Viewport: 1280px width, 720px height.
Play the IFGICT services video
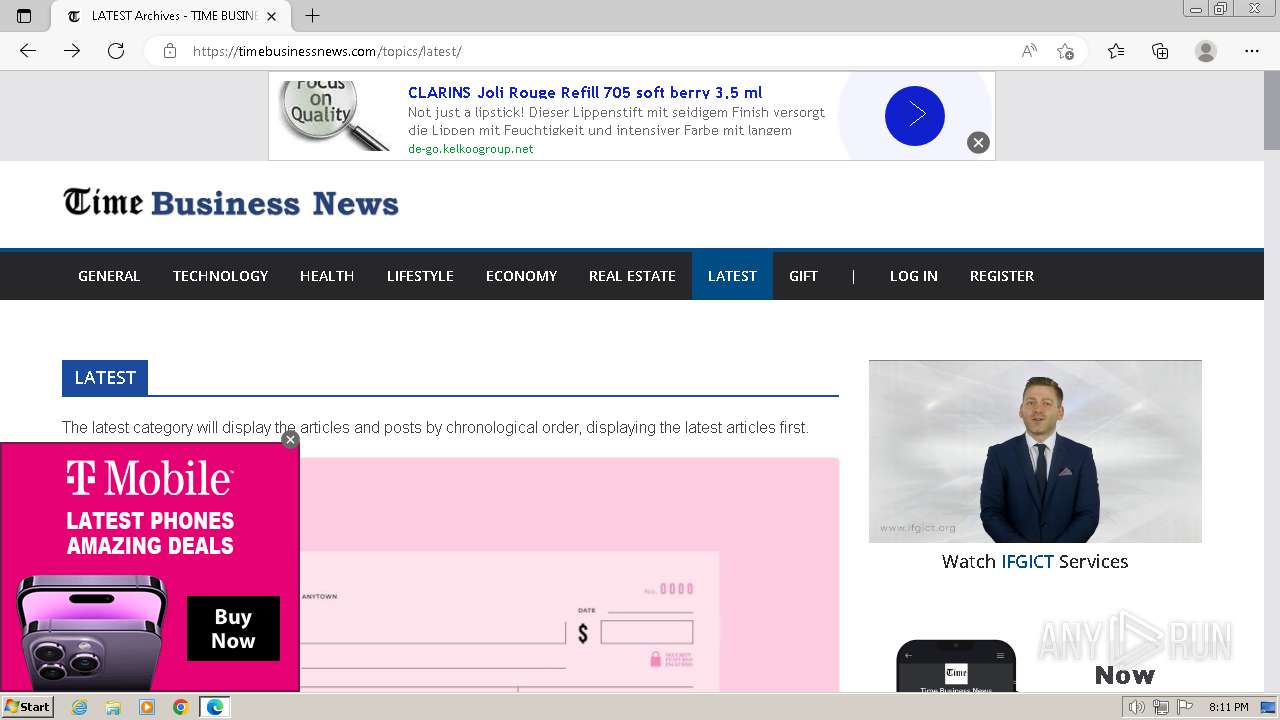tap(1035, 452)
